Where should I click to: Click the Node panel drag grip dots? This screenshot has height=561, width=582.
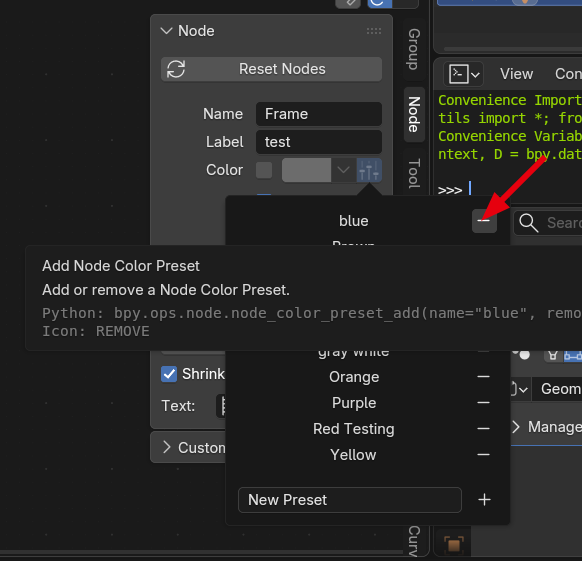click(x=374, y=31)
